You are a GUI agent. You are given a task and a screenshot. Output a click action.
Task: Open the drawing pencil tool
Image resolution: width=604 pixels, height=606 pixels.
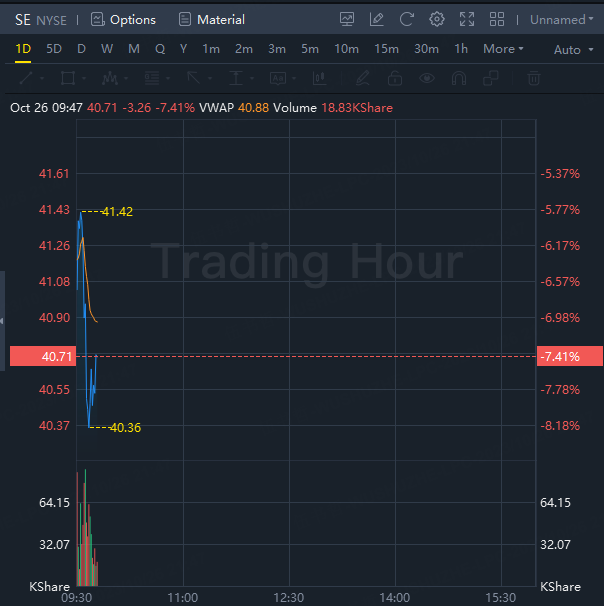[377, 19]
